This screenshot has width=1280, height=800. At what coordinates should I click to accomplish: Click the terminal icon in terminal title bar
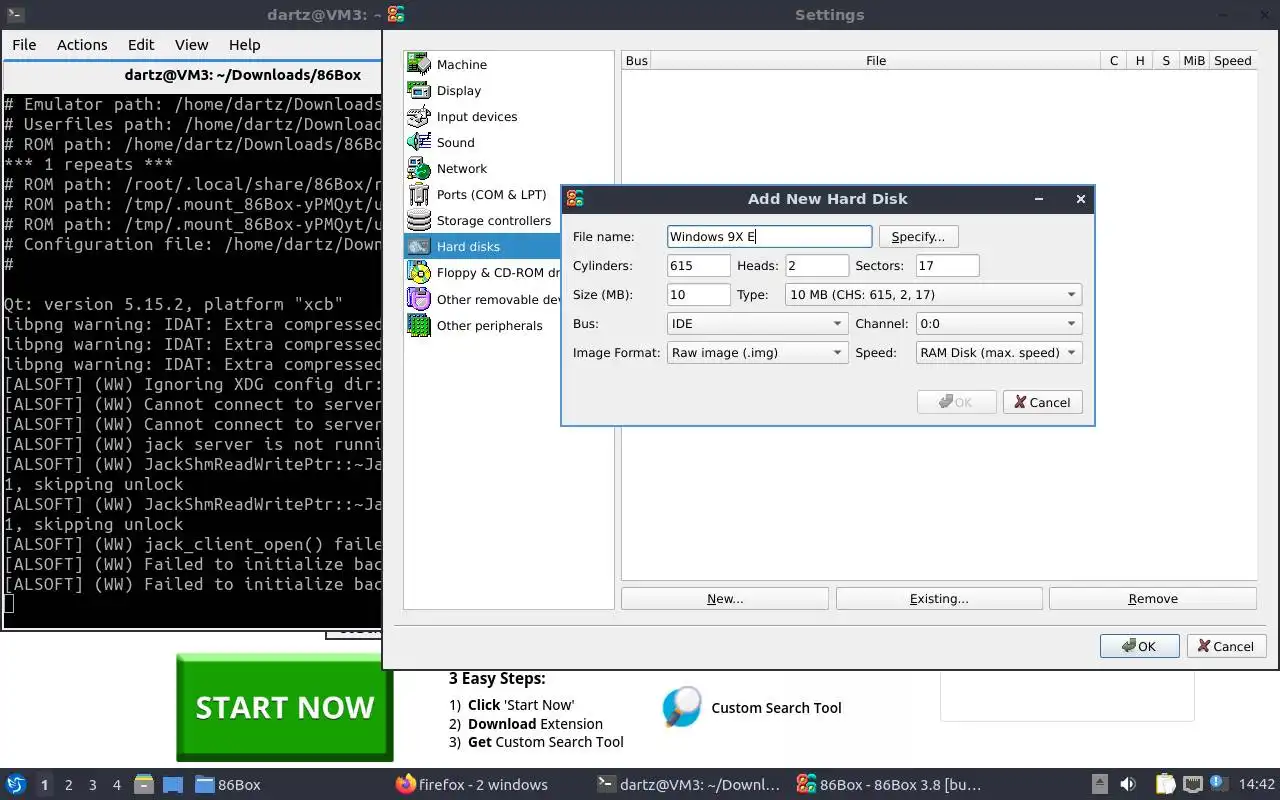pos(14,14)
